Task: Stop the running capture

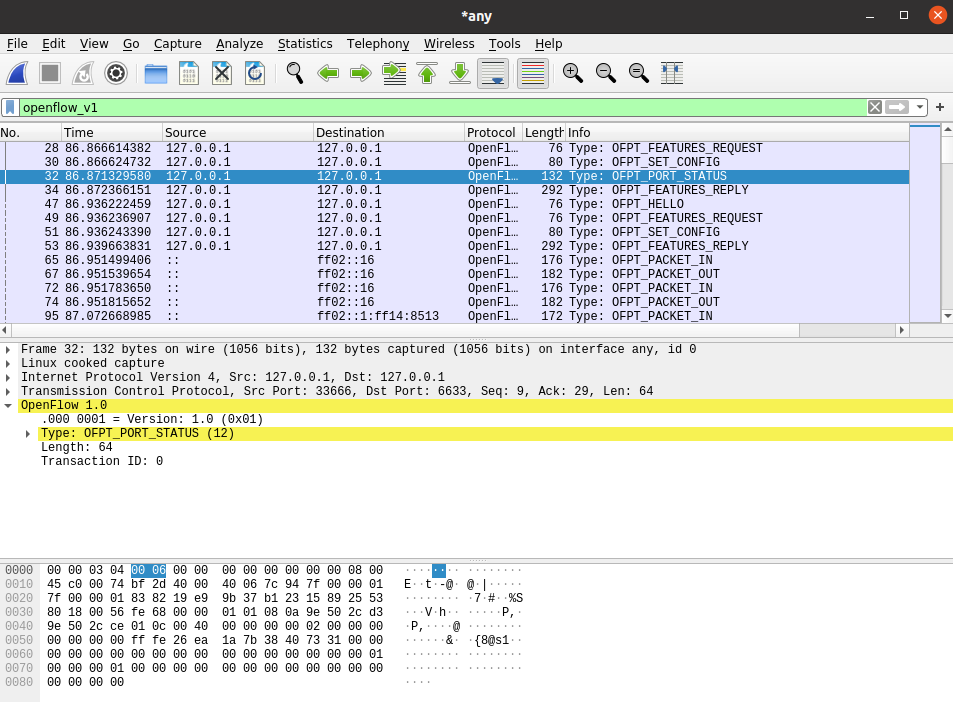Action: (x=50, y=74)
